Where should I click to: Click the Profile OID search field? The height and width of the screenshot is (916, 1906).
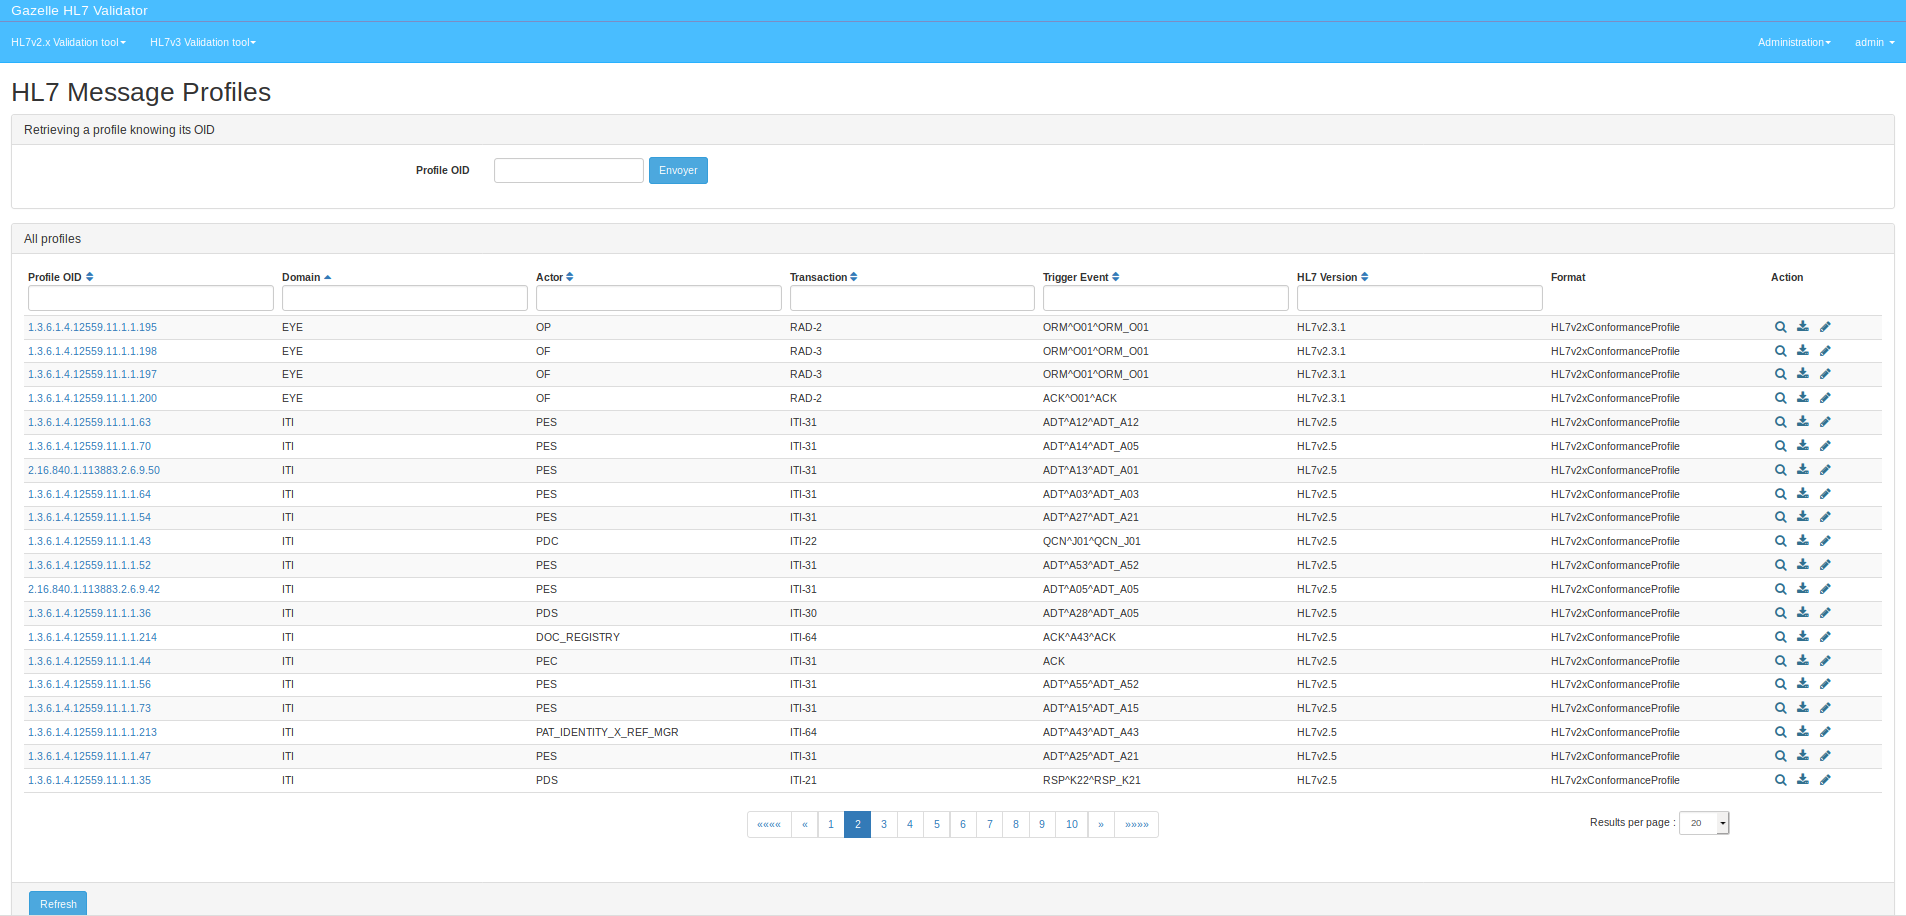coord(568,170)
